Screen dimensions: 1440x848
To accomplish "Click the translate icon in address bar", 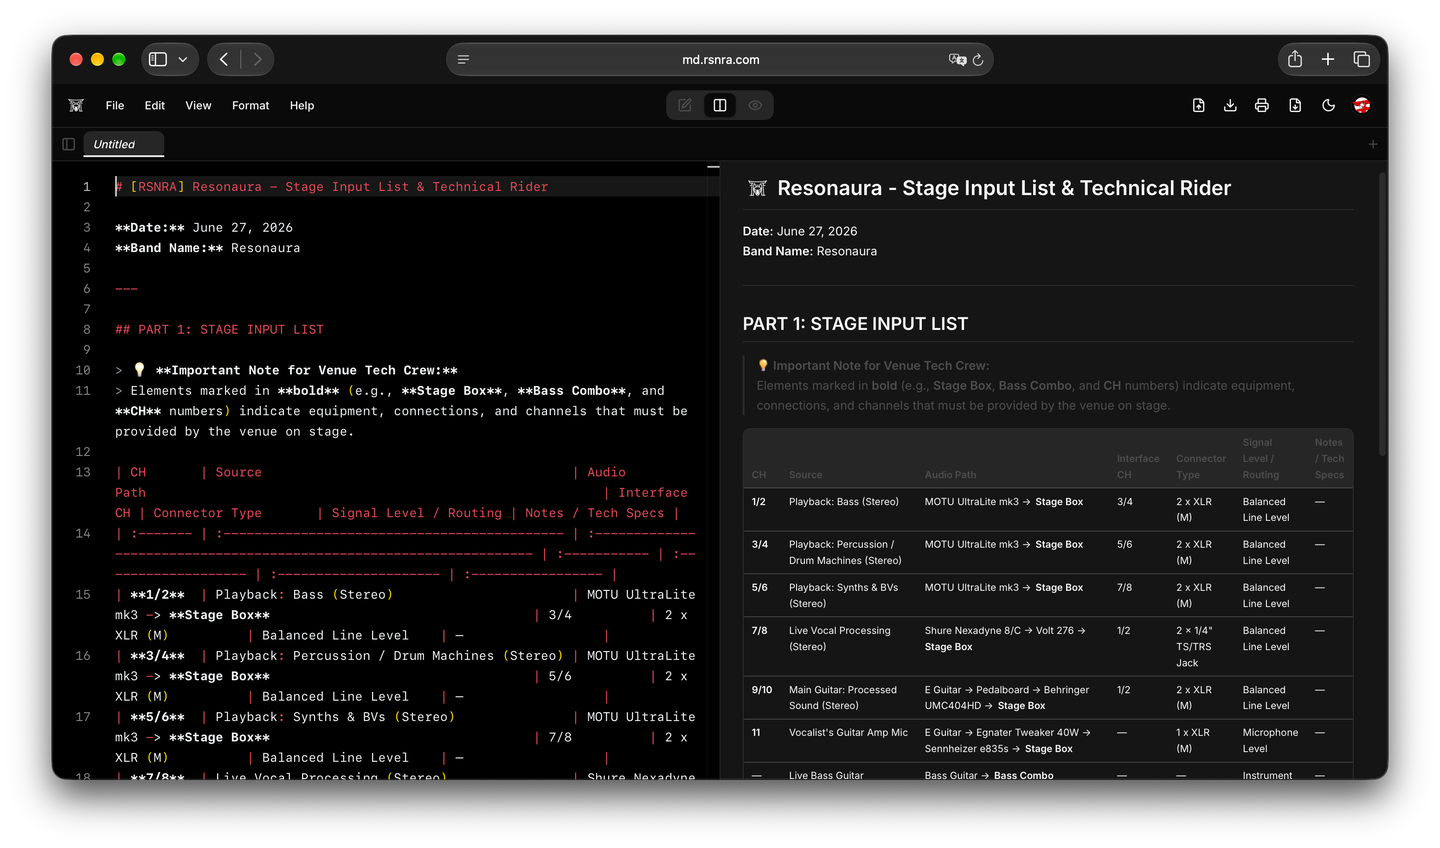I will pos(957,59).
